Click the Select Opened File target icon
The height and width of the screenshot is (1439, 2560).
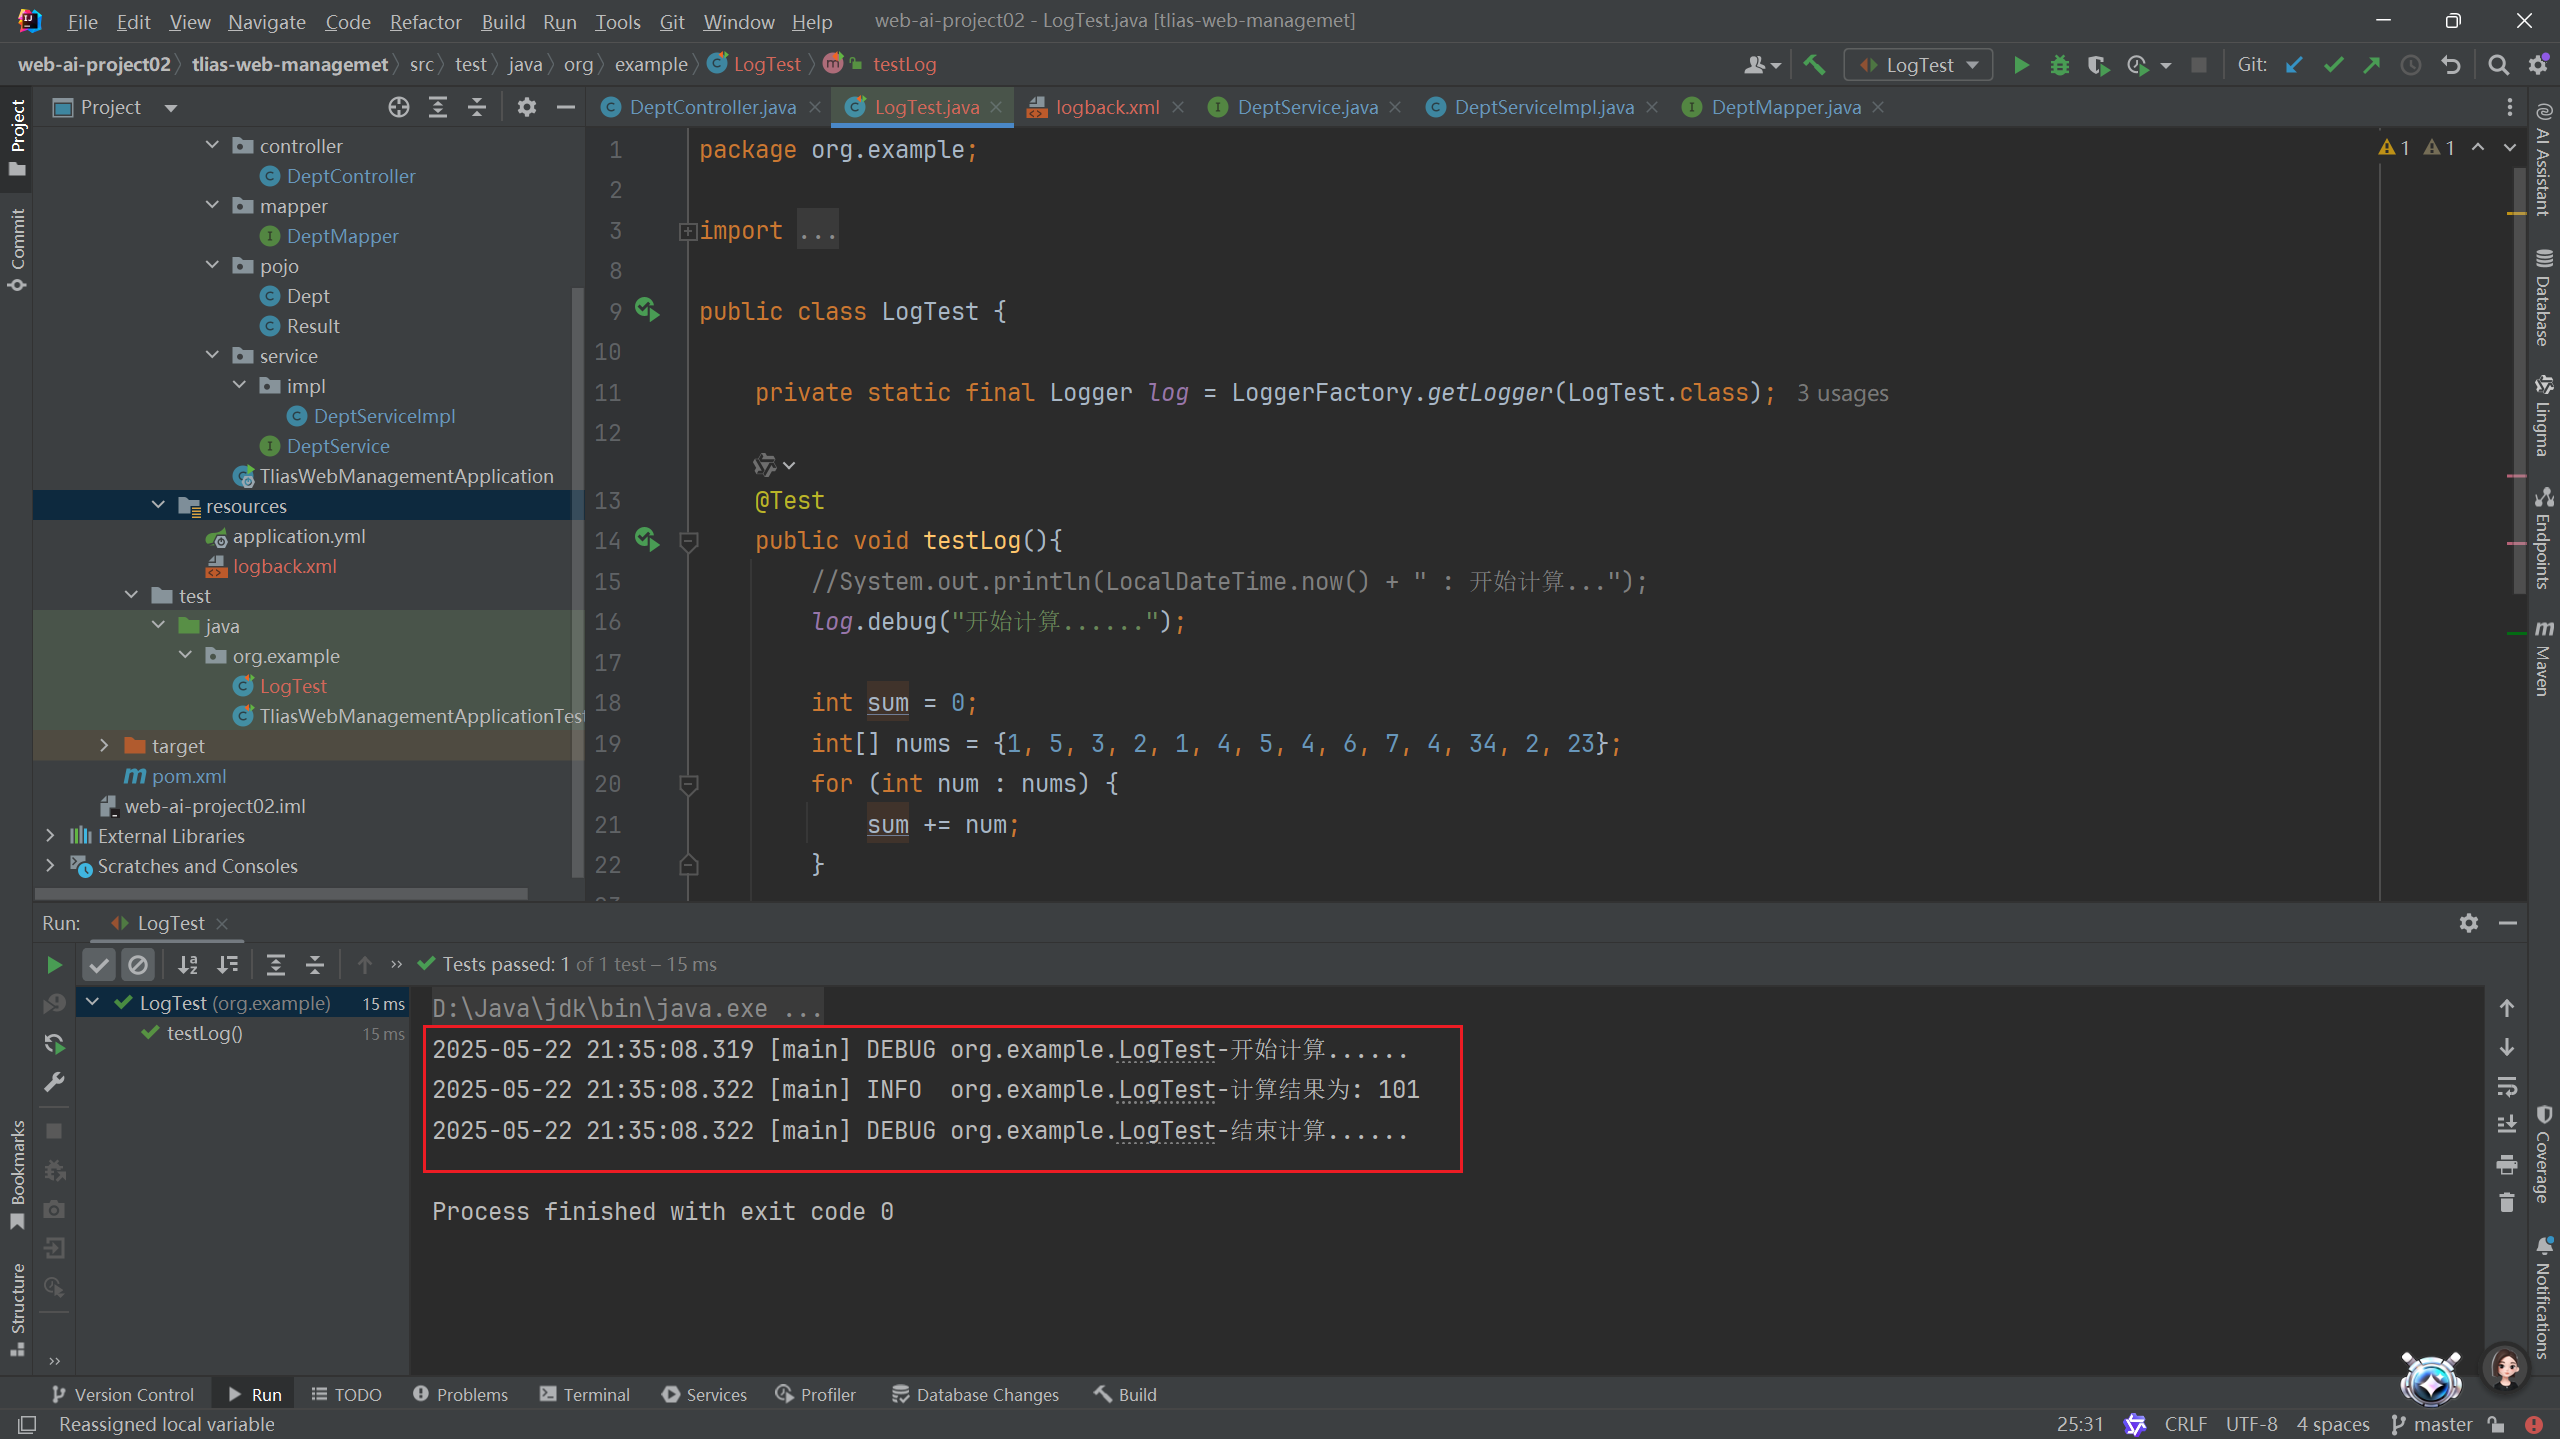point(398,107)
